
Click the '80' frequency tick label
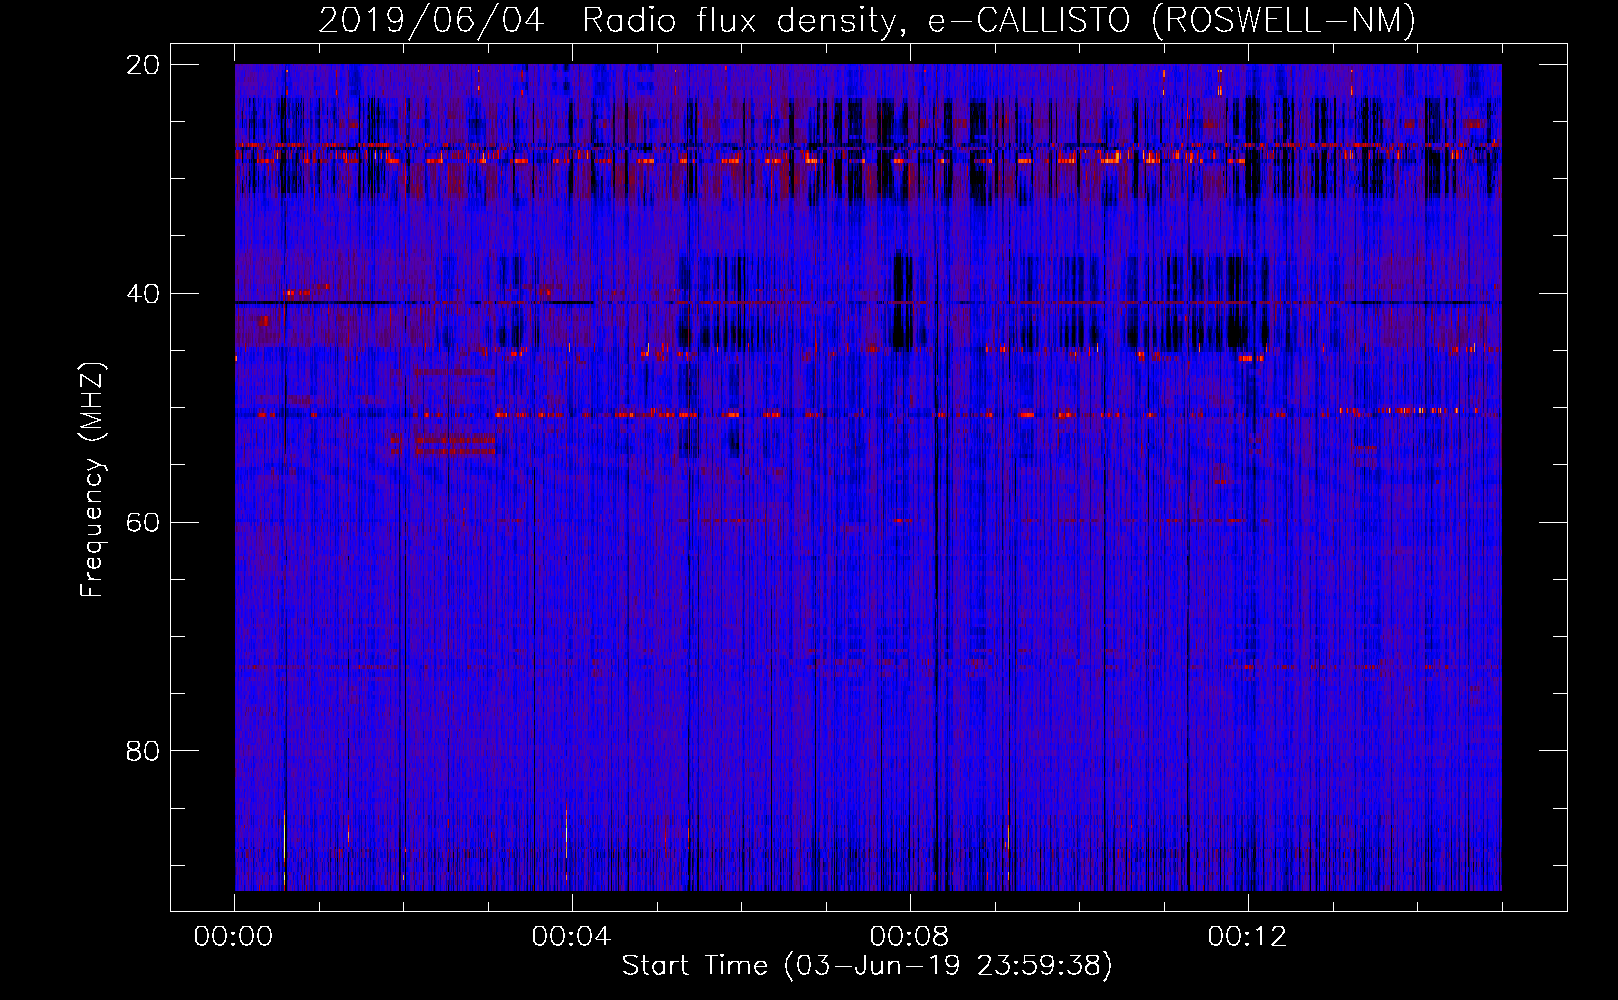(143, 751)
